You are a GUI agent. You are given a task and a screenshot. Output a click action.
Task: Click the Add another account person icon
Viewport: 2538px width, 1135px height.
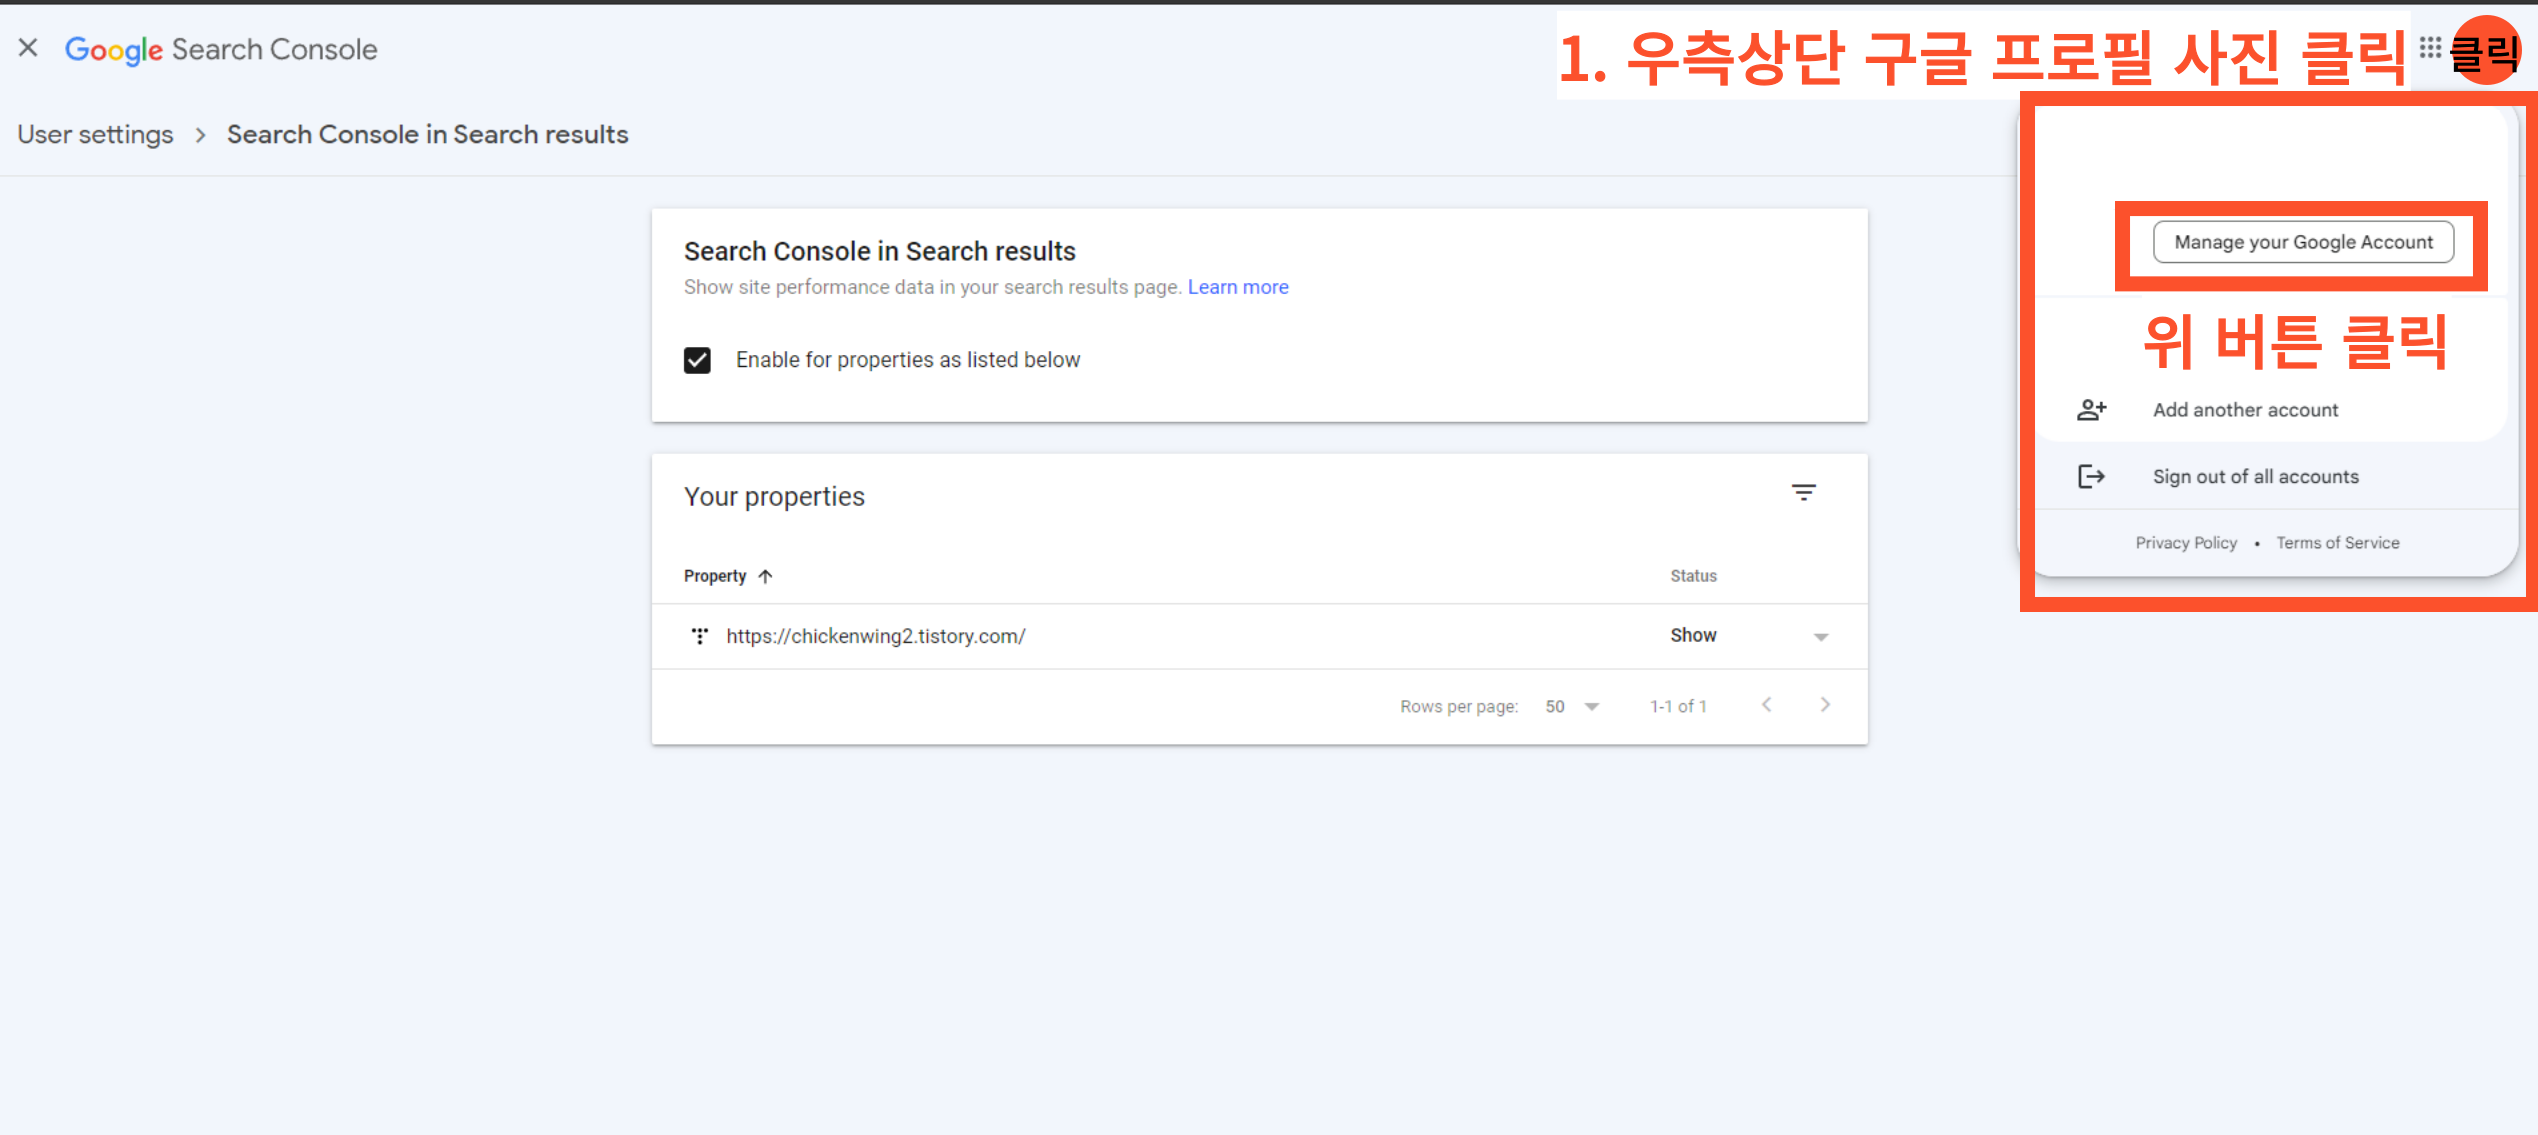pos(2091,410)
